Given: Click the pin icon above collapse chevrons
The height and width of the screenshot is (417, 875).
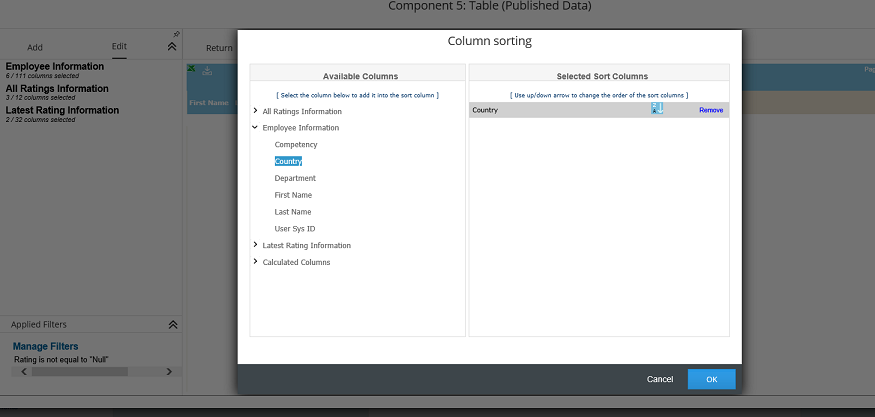Looking at the screenshot, I should pyautogui.click(x=176, y=35).
